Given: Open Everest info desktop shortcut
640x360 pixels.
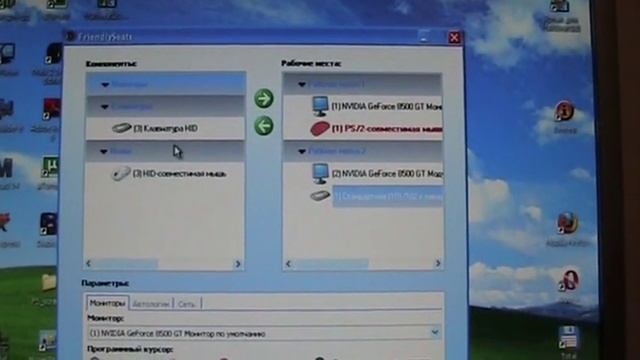Looking at the screenshot, I should click(564, 111).
